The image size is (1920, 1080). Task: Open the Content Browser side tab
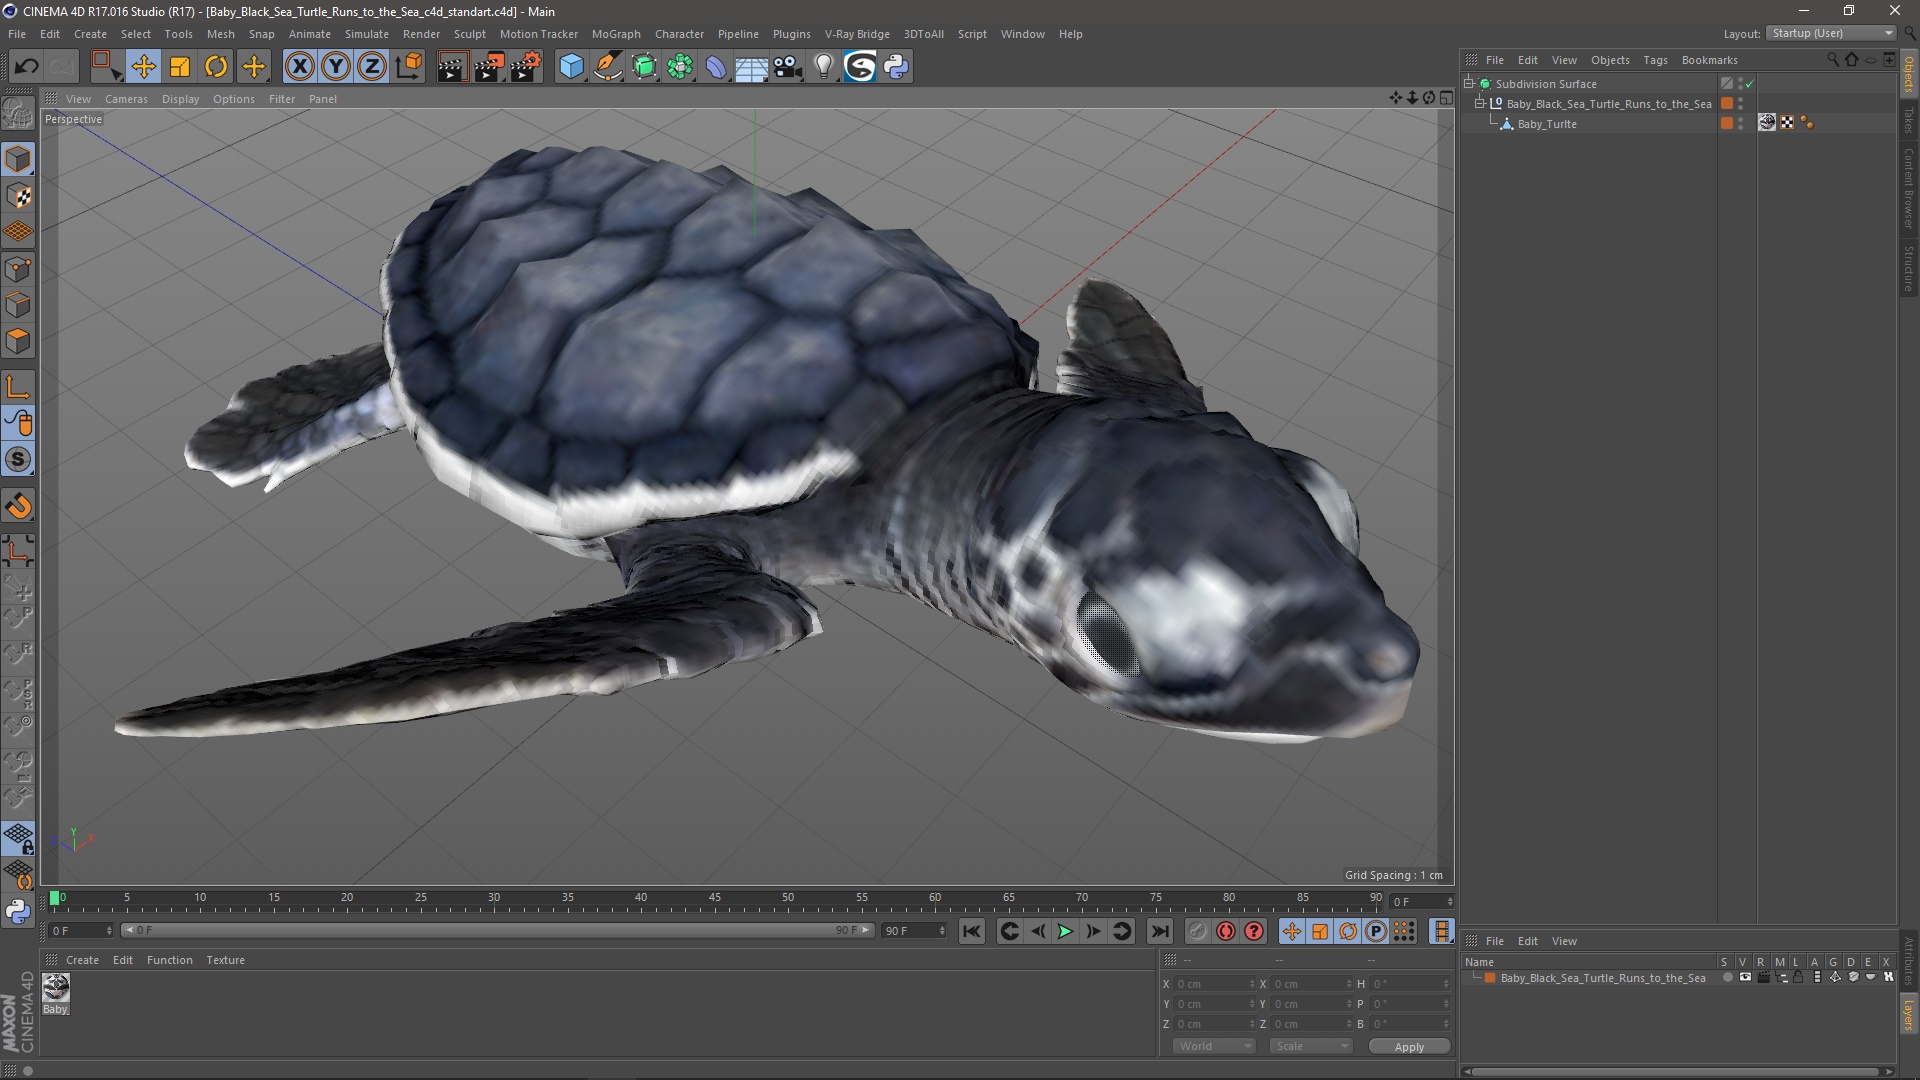point(1908,188)
